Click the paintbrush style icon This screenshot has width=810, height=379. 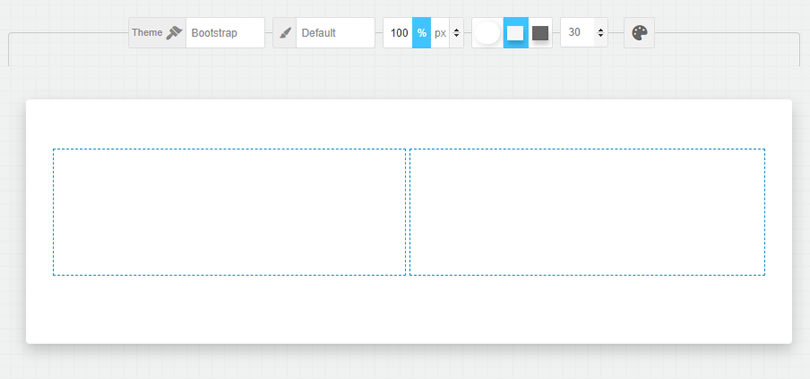pyautogui.click(x=285, y=33)
